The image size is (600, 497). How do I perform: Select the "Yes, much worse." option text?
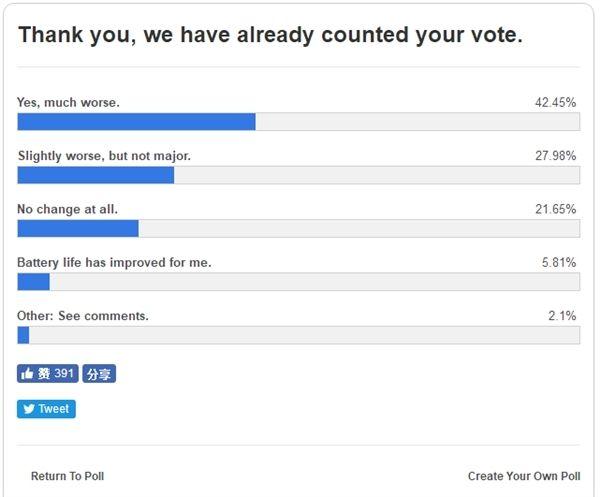click(69, 103)
